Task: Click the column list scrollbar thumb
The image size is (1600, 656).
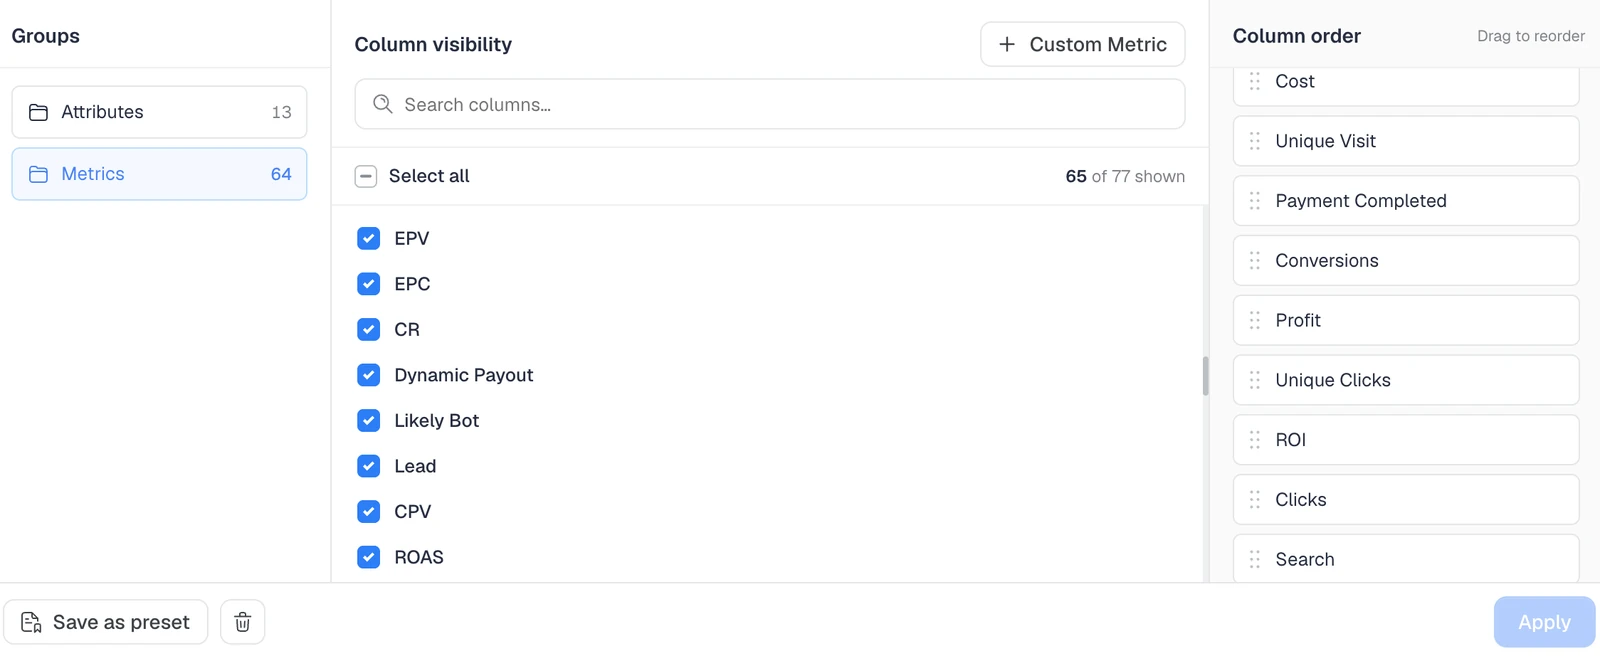Action: [1205, 376]
